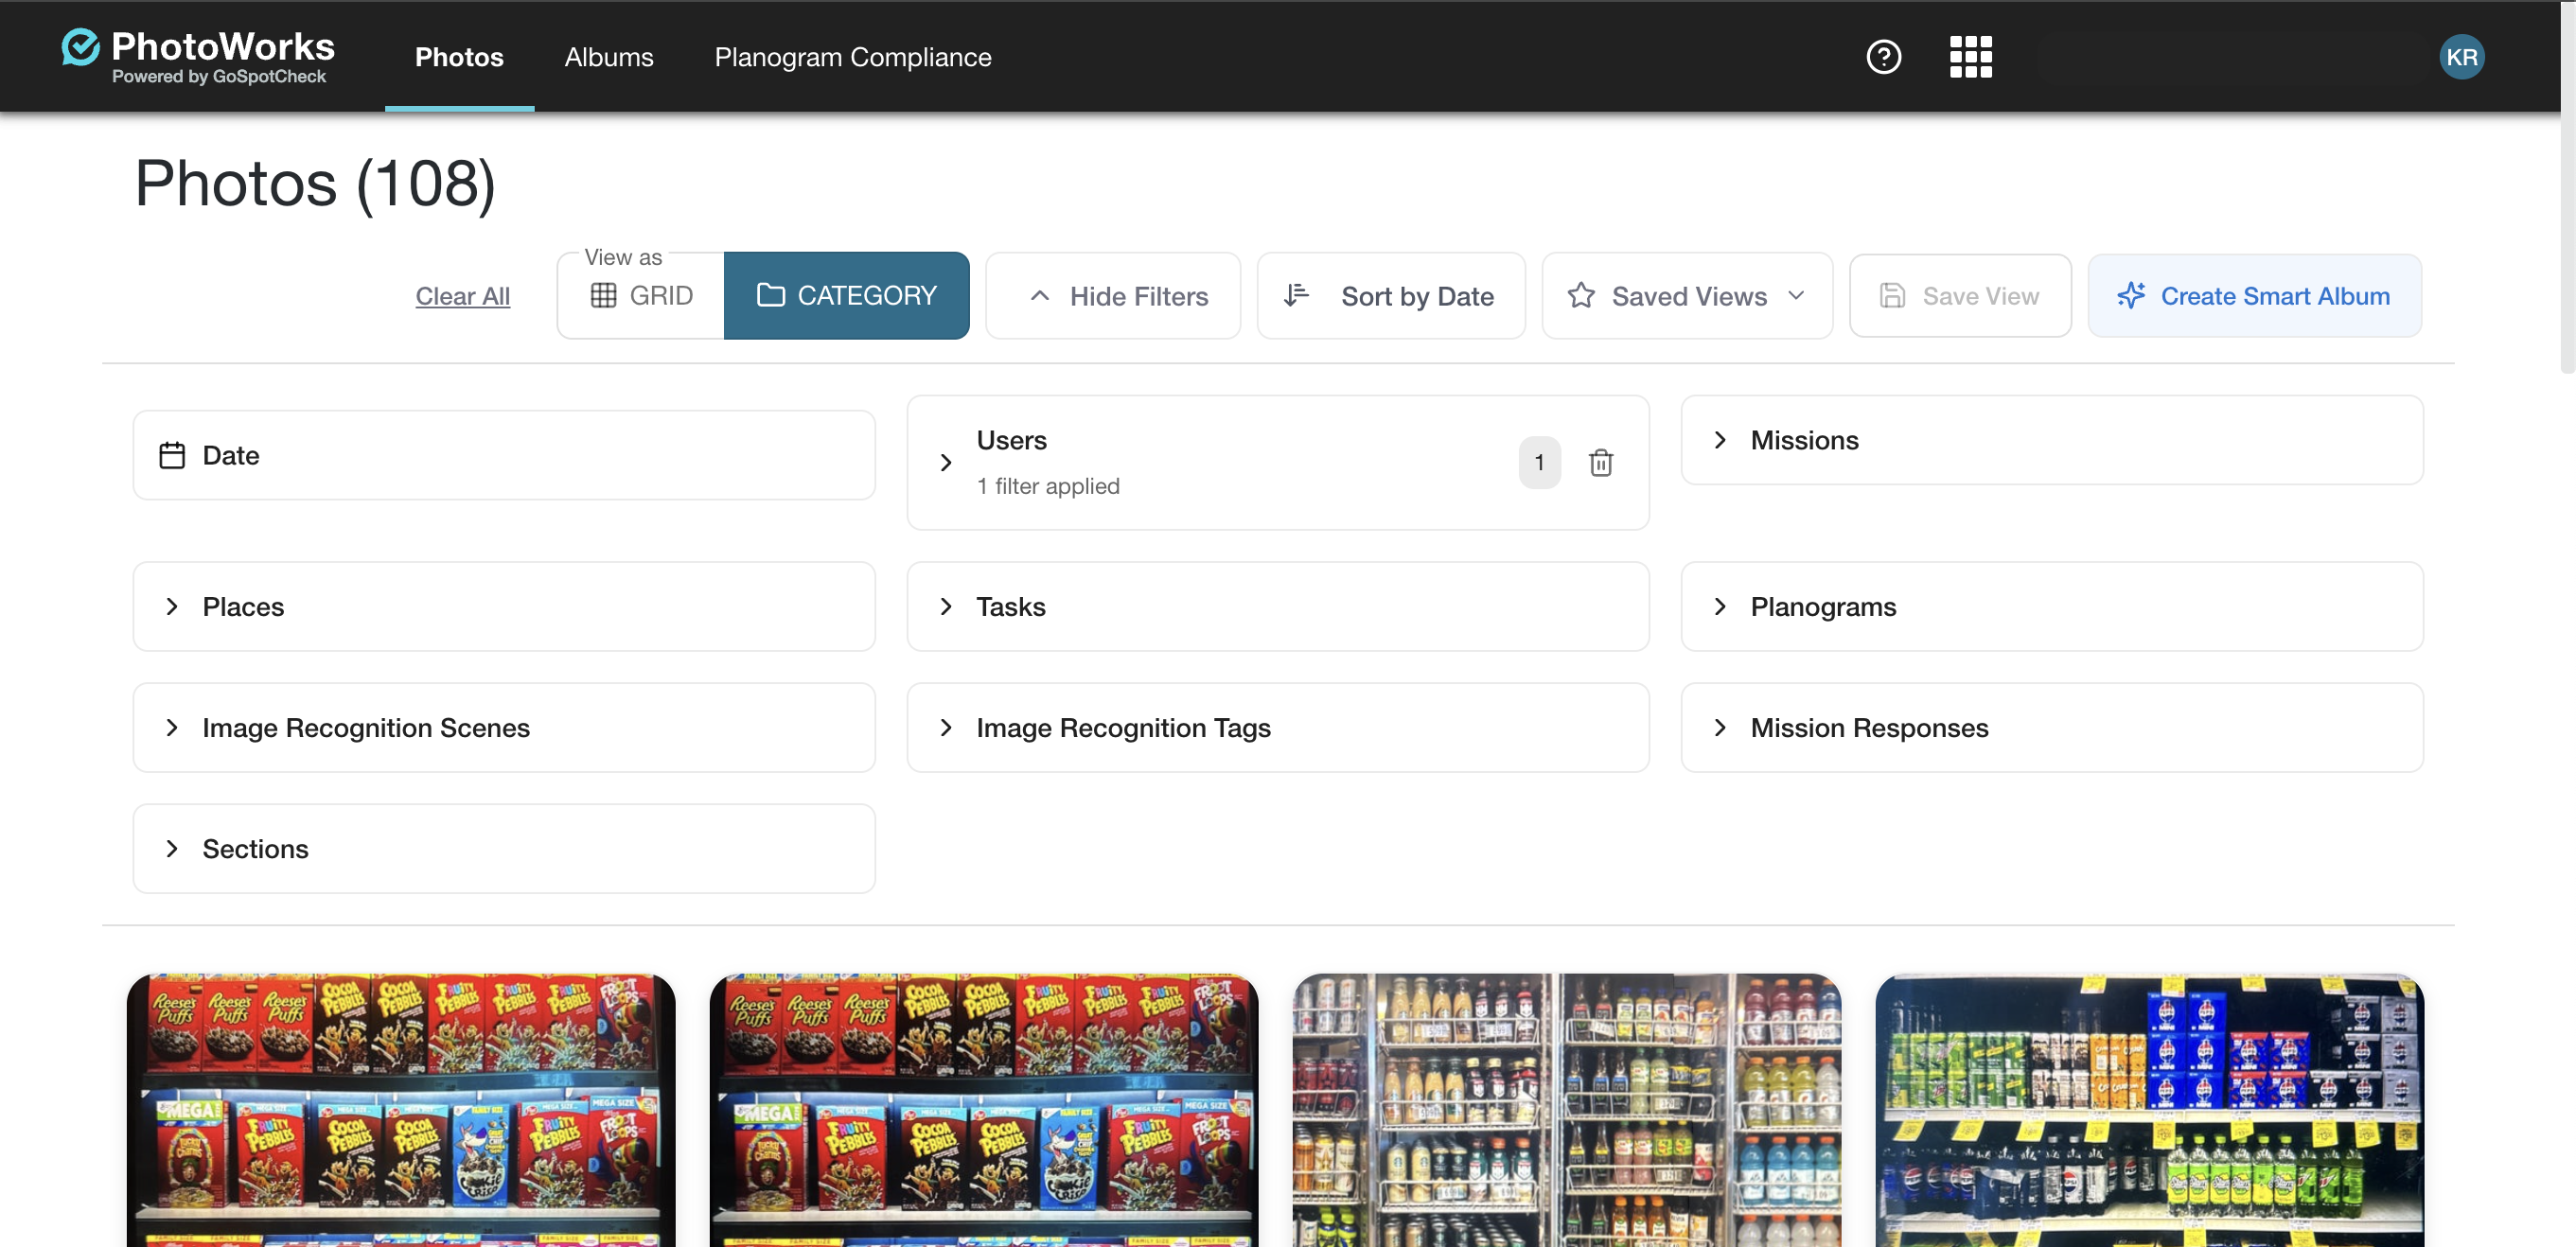Open the apps grid launcher icon
Screen dimensions: 2576x1247
click(1970, 57)
